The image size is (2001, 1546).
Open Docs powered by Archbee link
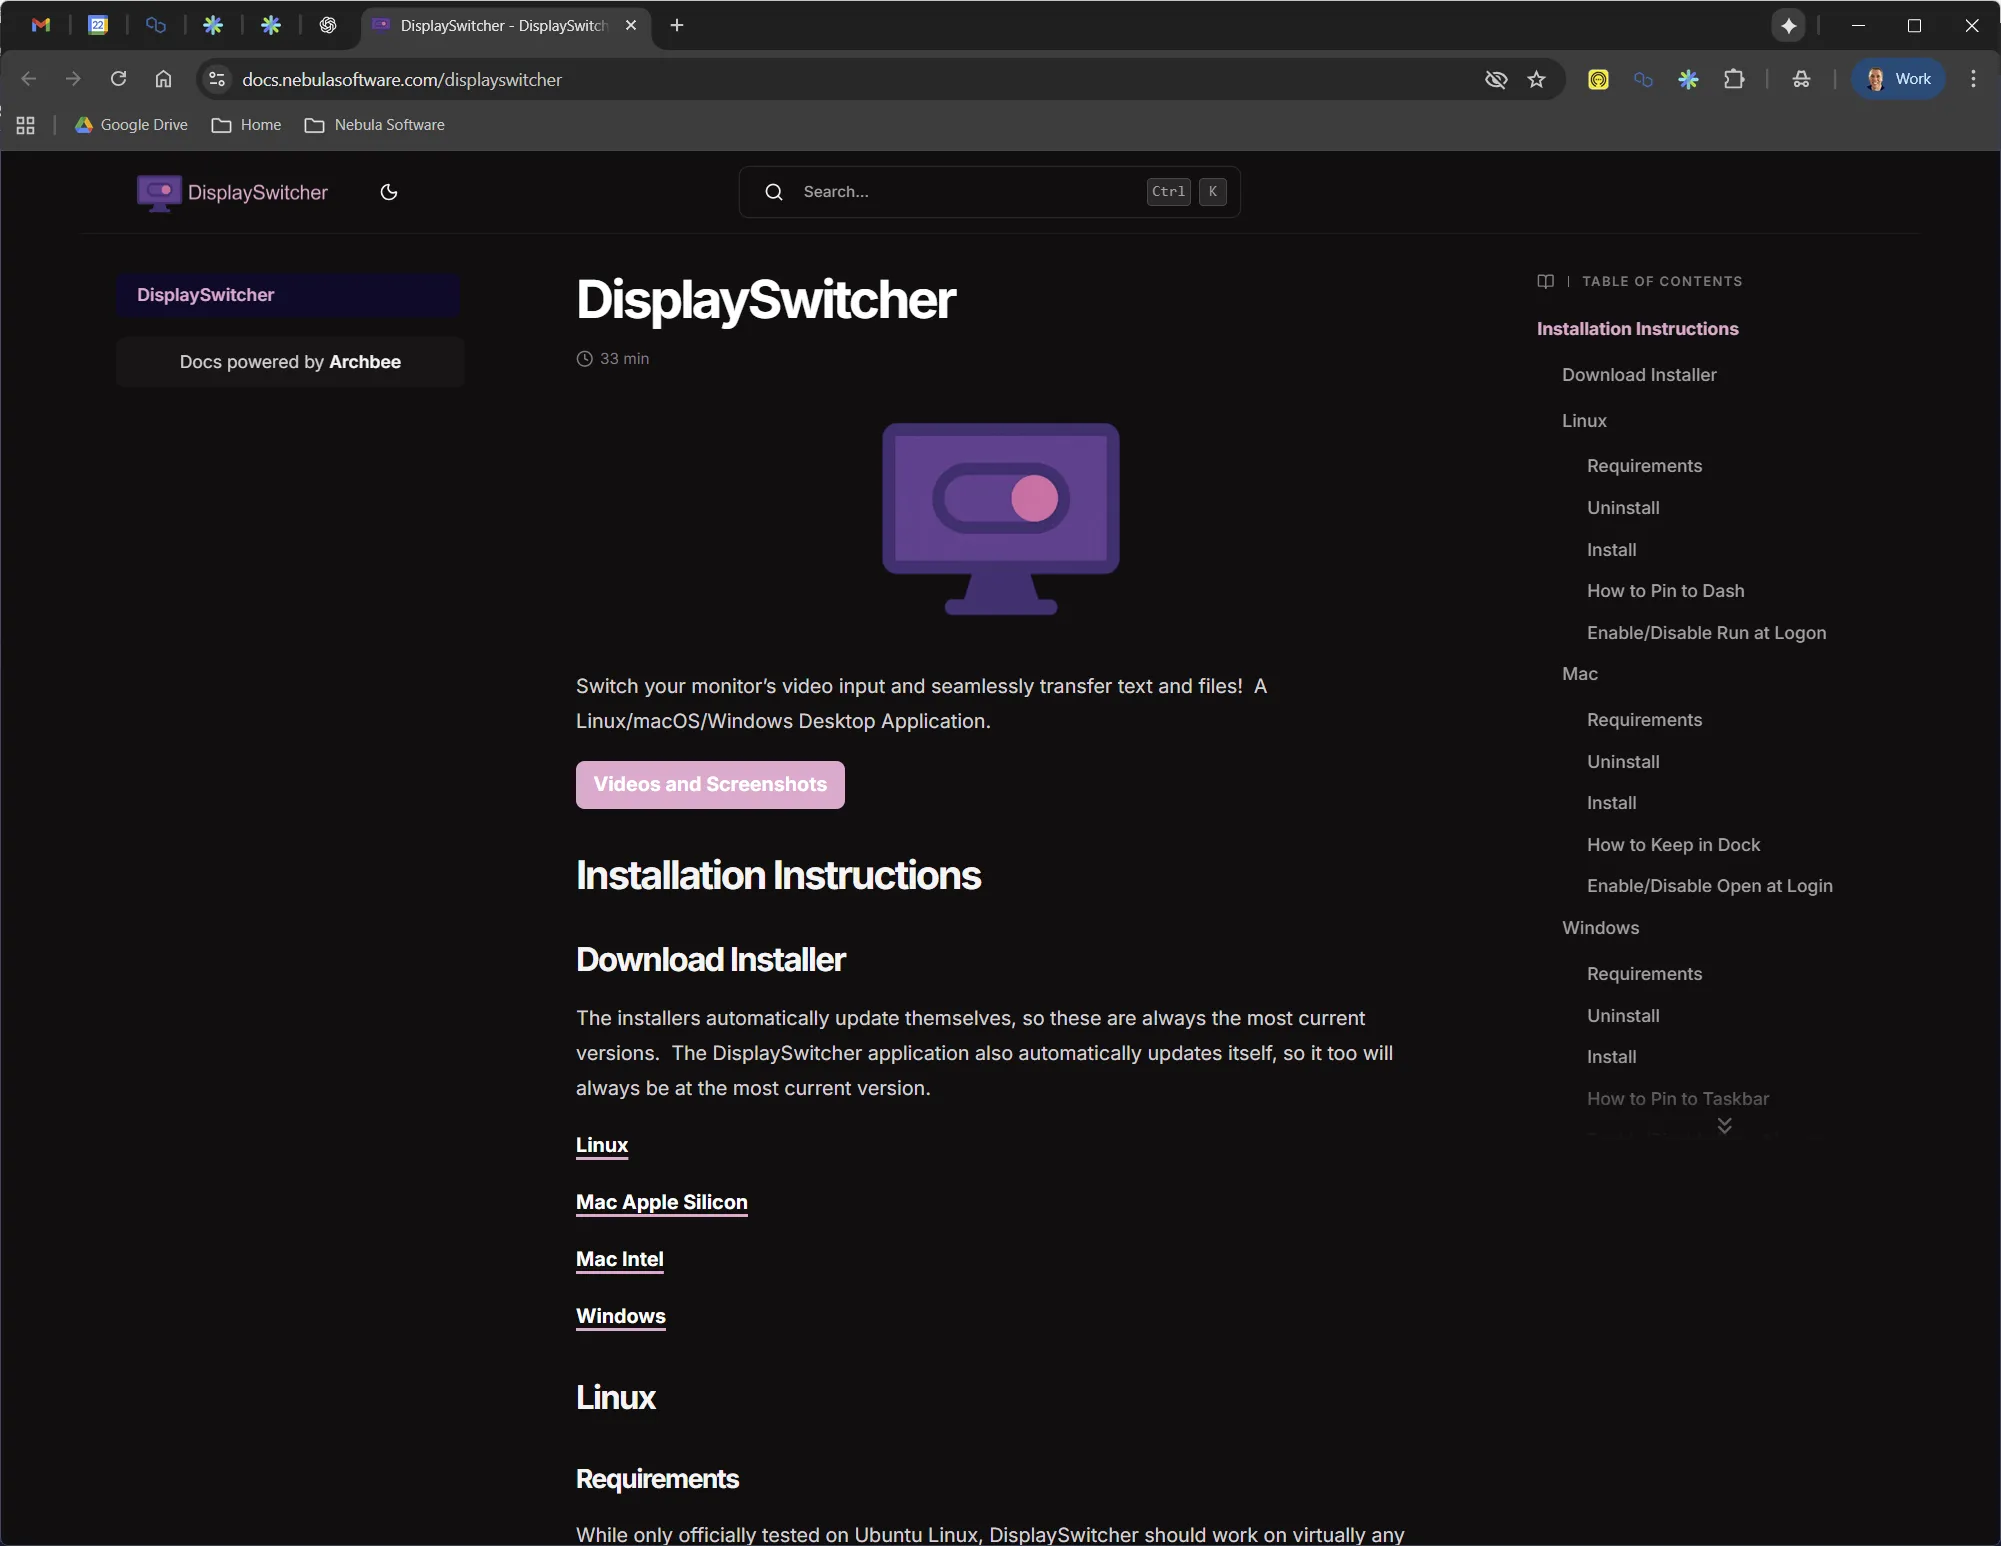pos(290,362)
